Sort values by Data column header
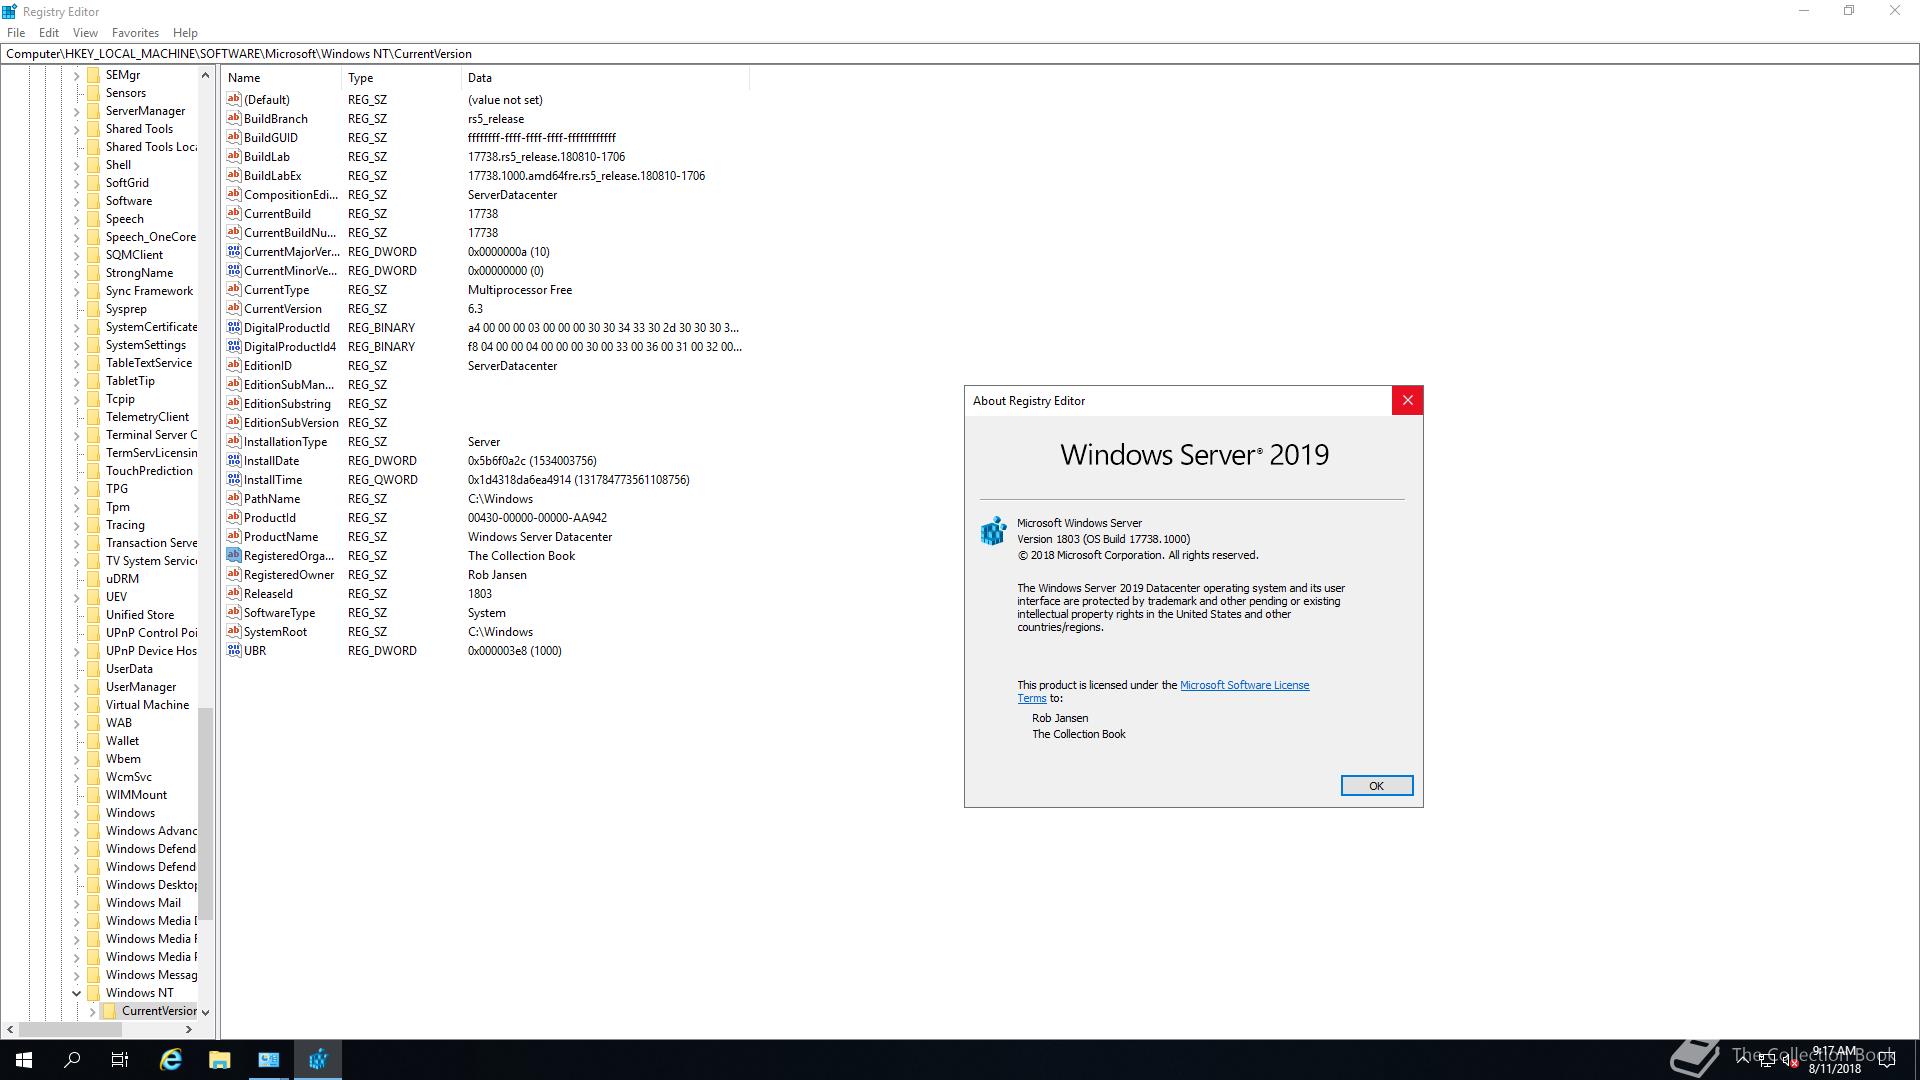Screen dimensions: 1920x1080 pyautogui.click(x=605, y=77)
